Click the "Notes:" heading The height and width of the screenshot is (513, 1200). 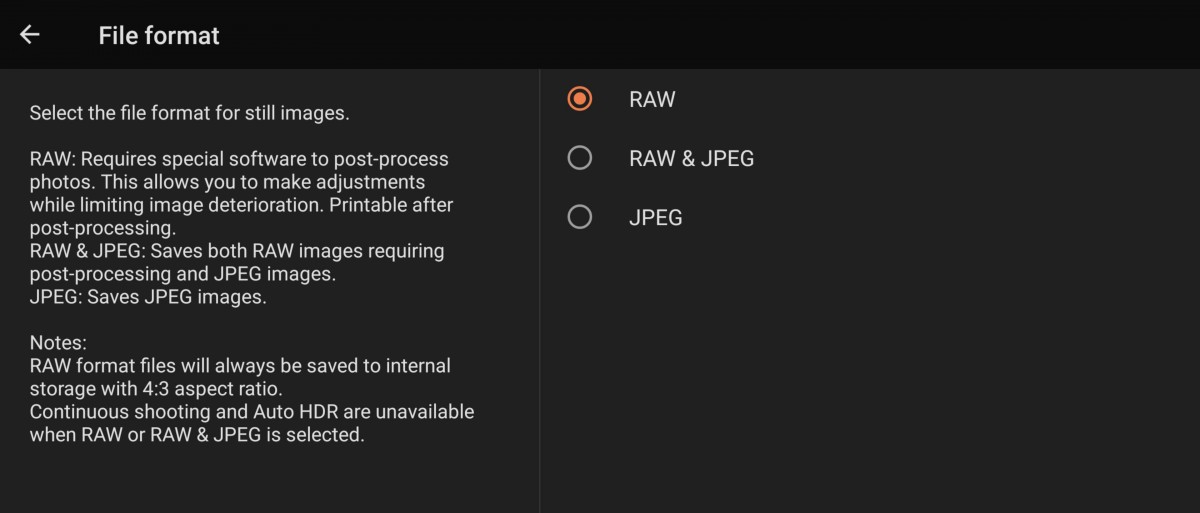coord(58,343)
